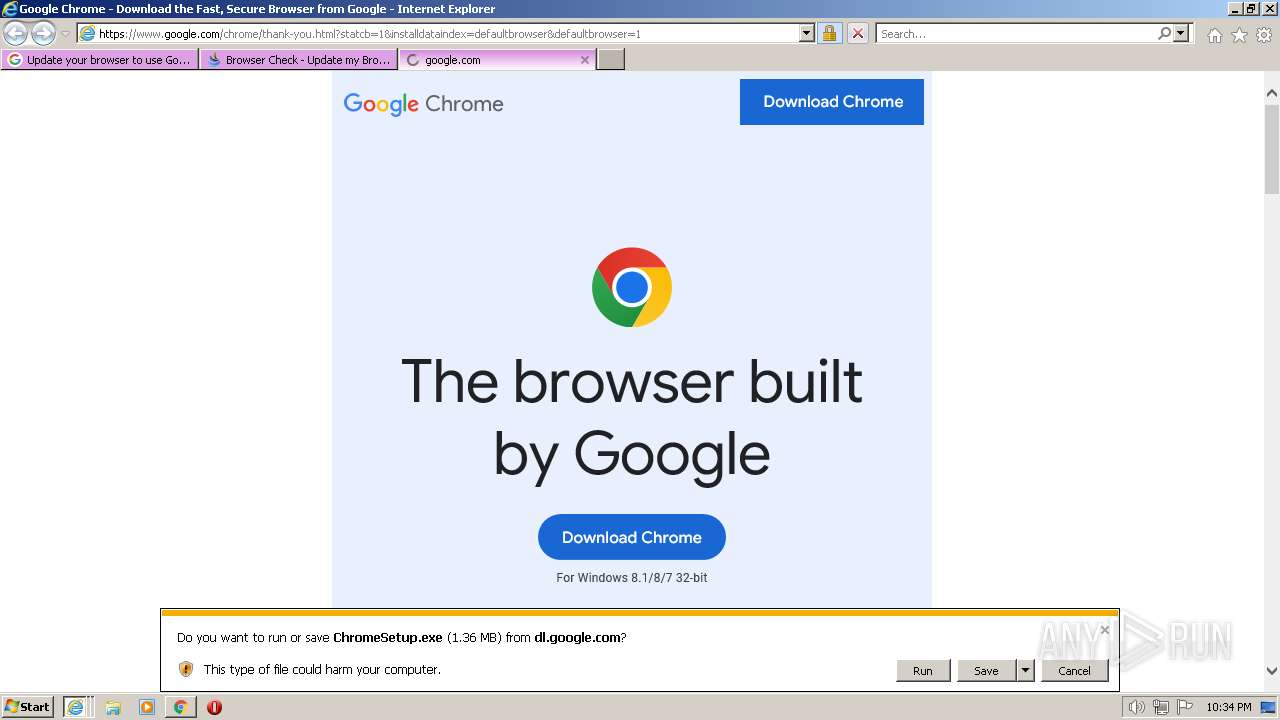Click the Show desktop tray icon
The image size is (1280, 720).
(x=1269, y=707)
